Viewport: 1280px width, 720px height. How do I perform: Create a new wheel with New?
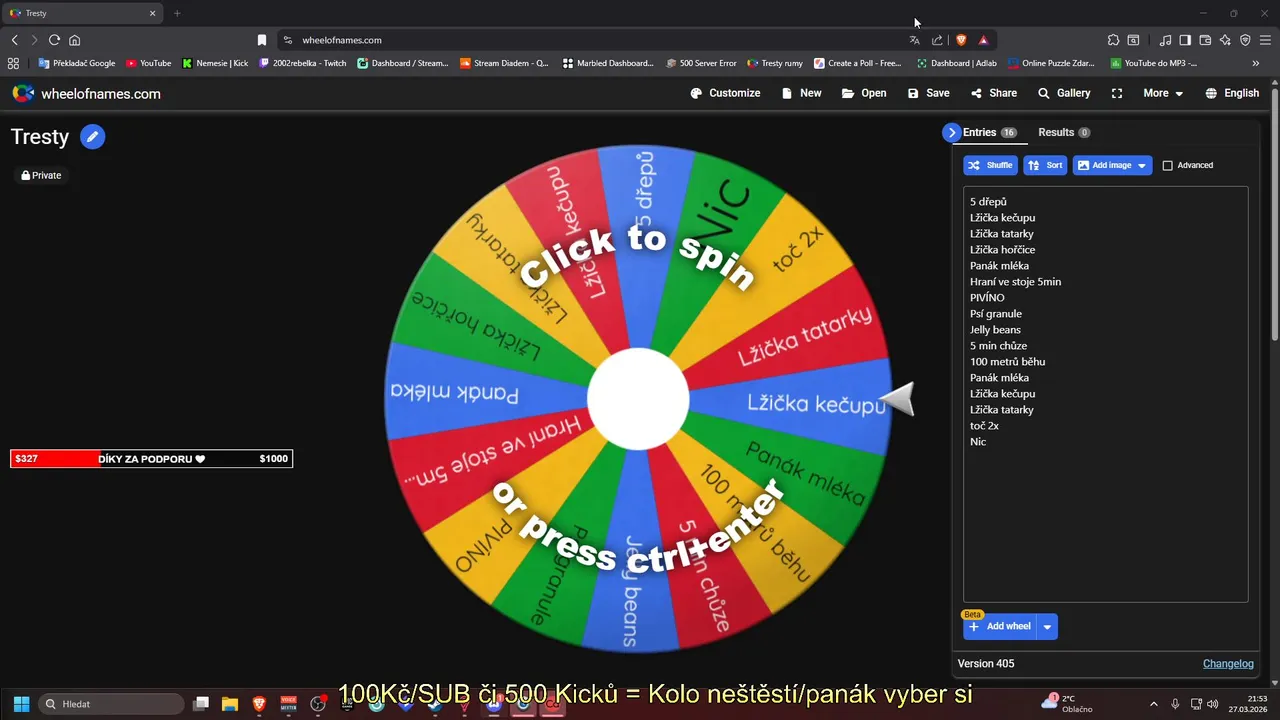tap(802, 93)
